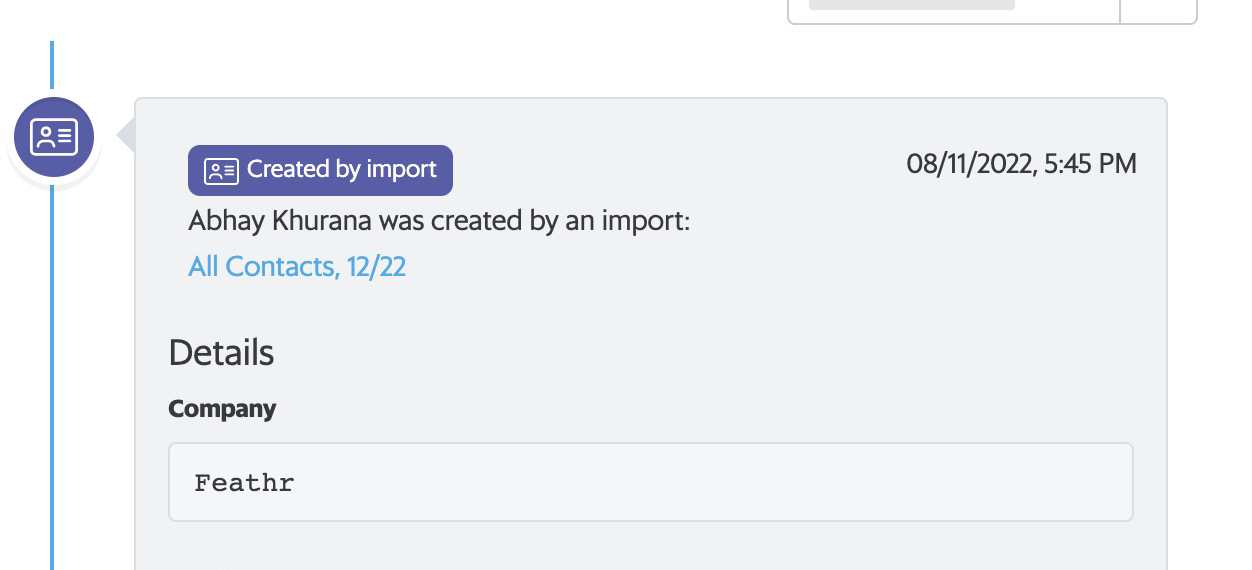The width and height of the screenshot is (1252, 570).
Task: Select the "Details" section heading
Action: point(221,353)
